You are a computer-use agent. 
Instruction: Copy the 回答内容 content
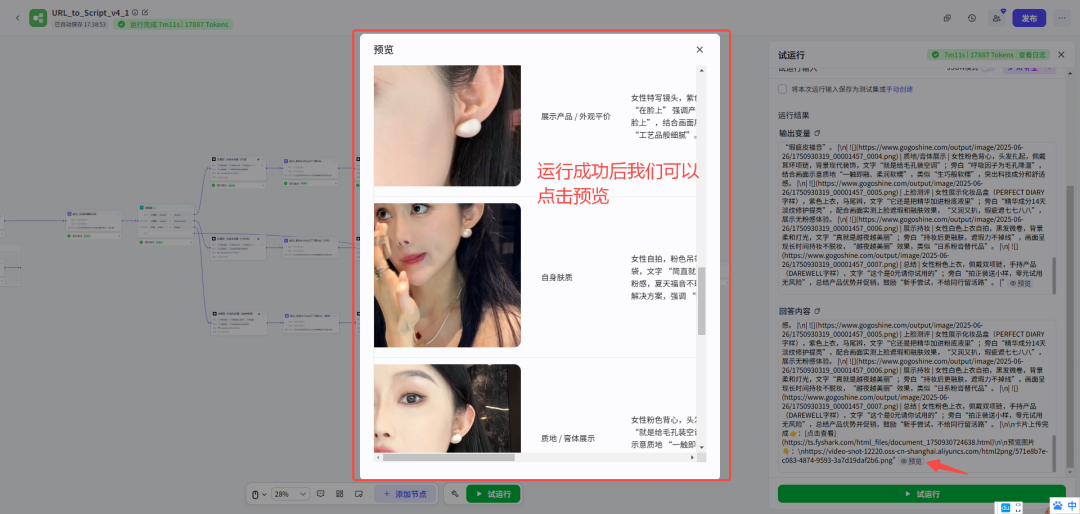click(817, 311)
